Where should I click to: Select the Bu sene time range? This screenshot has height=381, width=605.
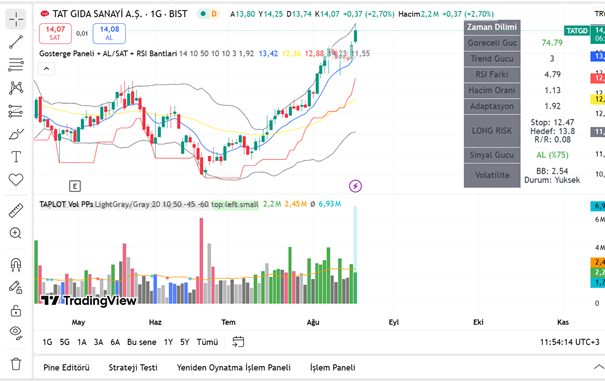(x=142, y=342)
